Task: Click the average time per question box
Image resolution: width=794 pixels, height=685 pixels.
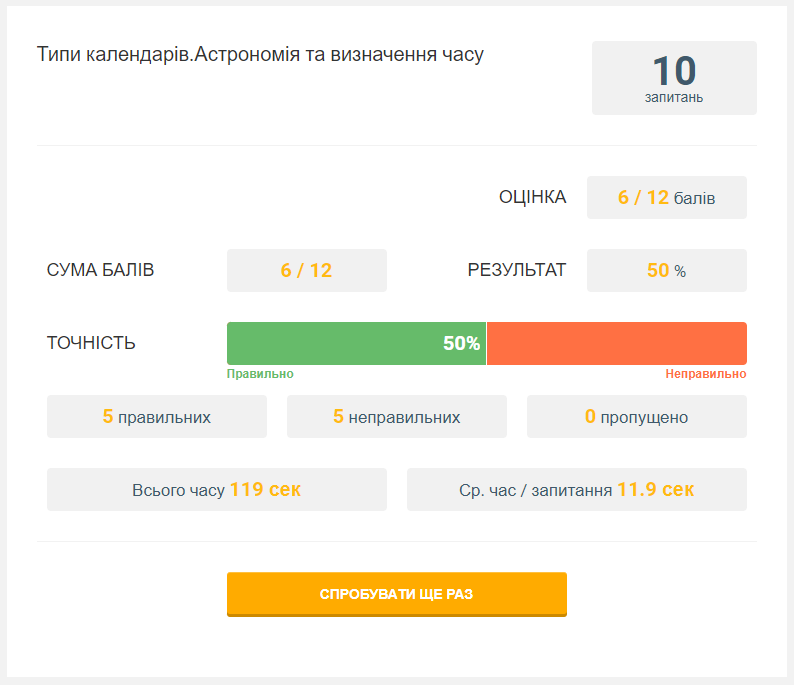Action: (576, 490)
